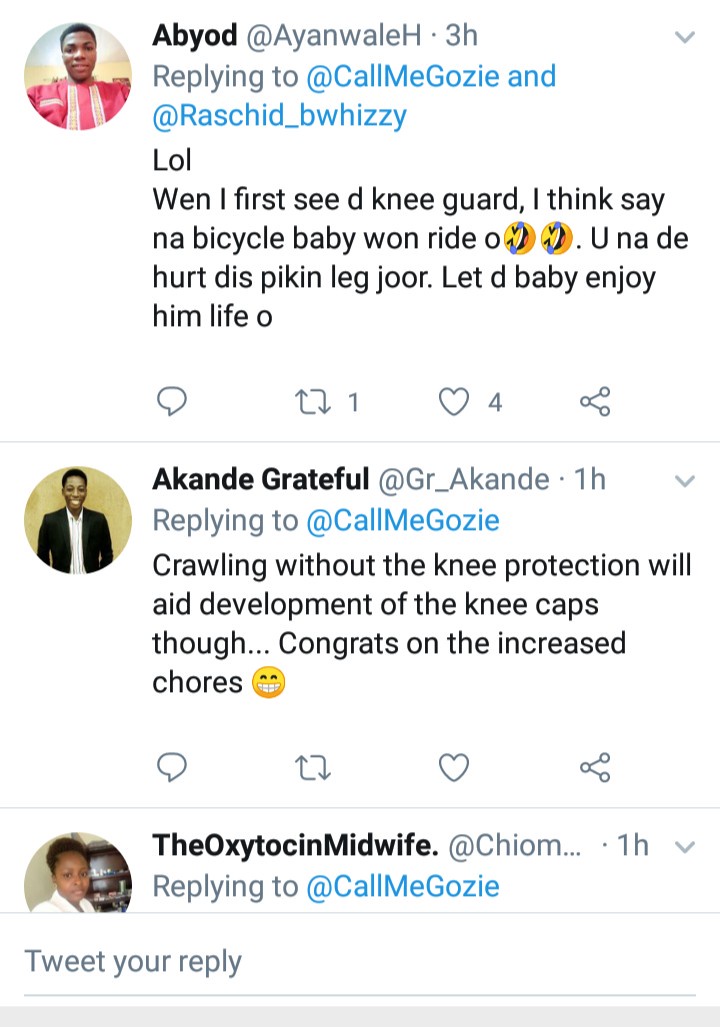Share Akande Grateful's tweet
Image resolution: width=720 pixels, height=1027 pixels.
point(595,767)
